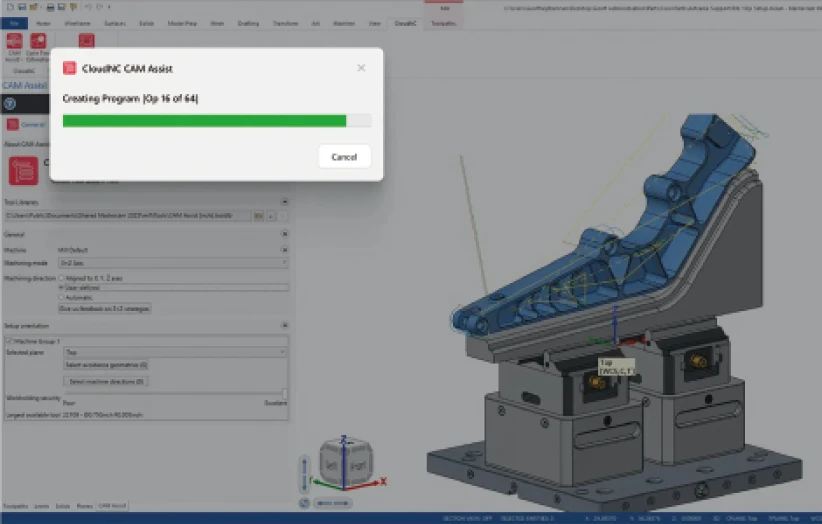Click the large CAM Assist logo icon
Screen dimensions: 822x524
tap(24, 170)
